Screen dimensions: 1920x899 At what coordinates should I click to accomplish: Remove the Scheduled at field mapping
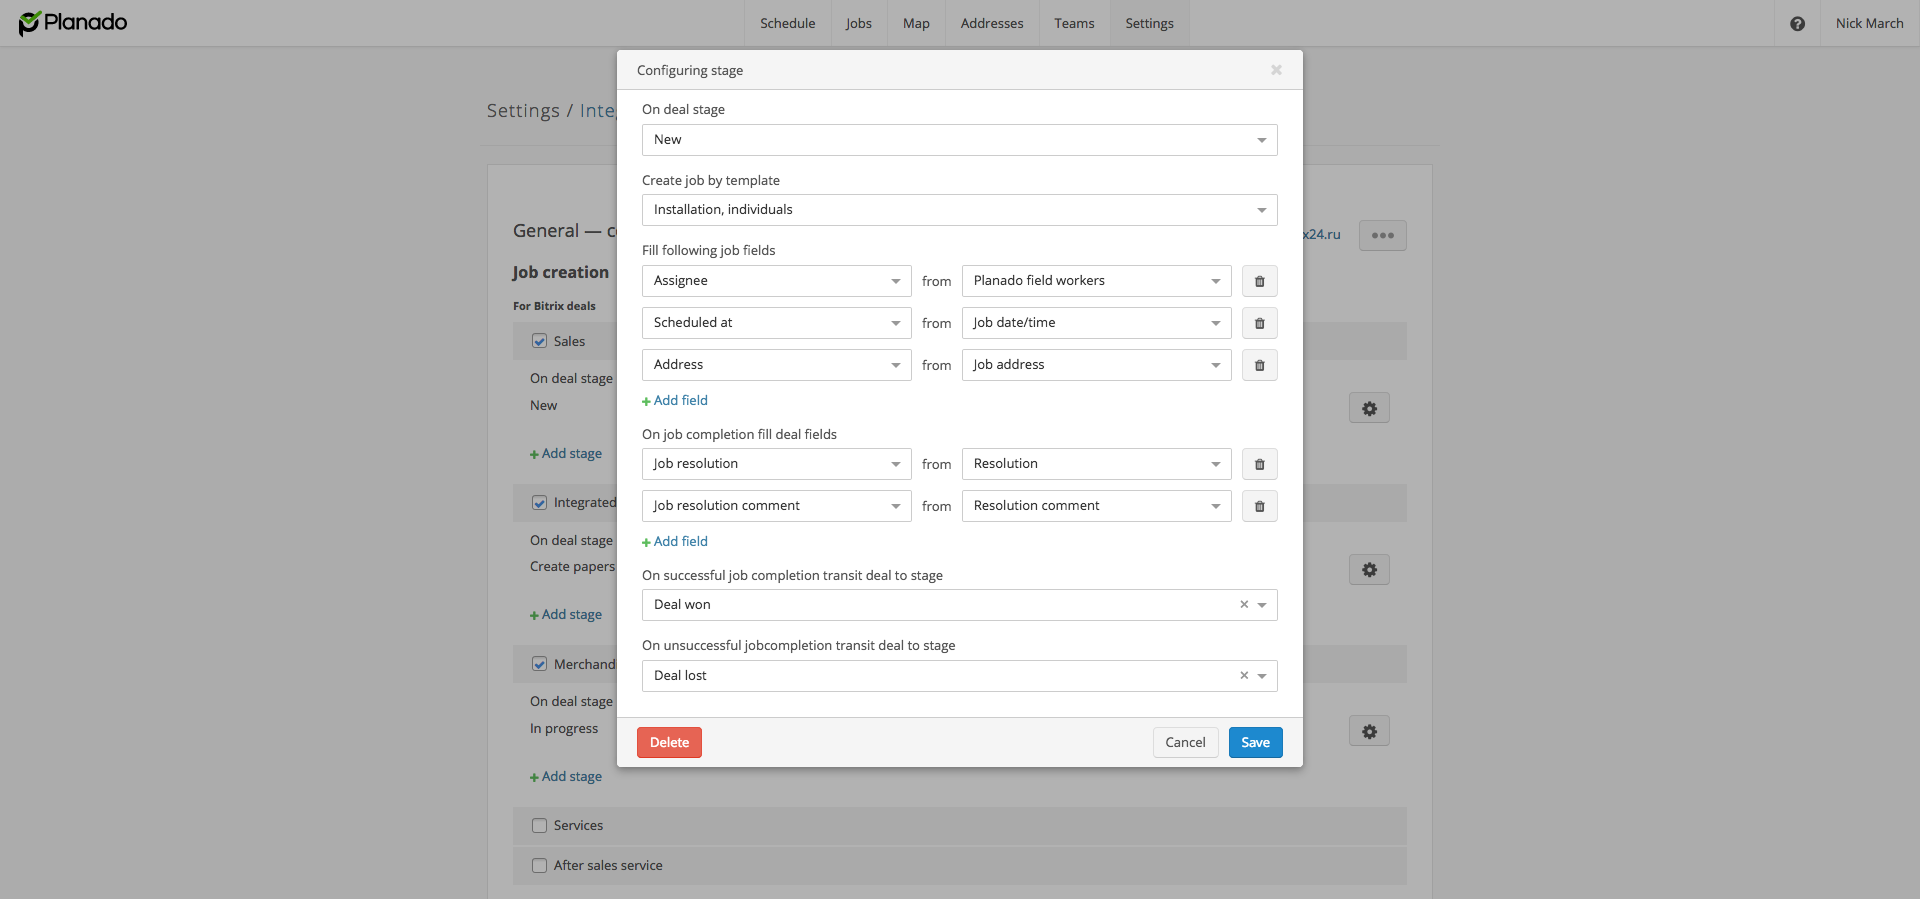1259,323
